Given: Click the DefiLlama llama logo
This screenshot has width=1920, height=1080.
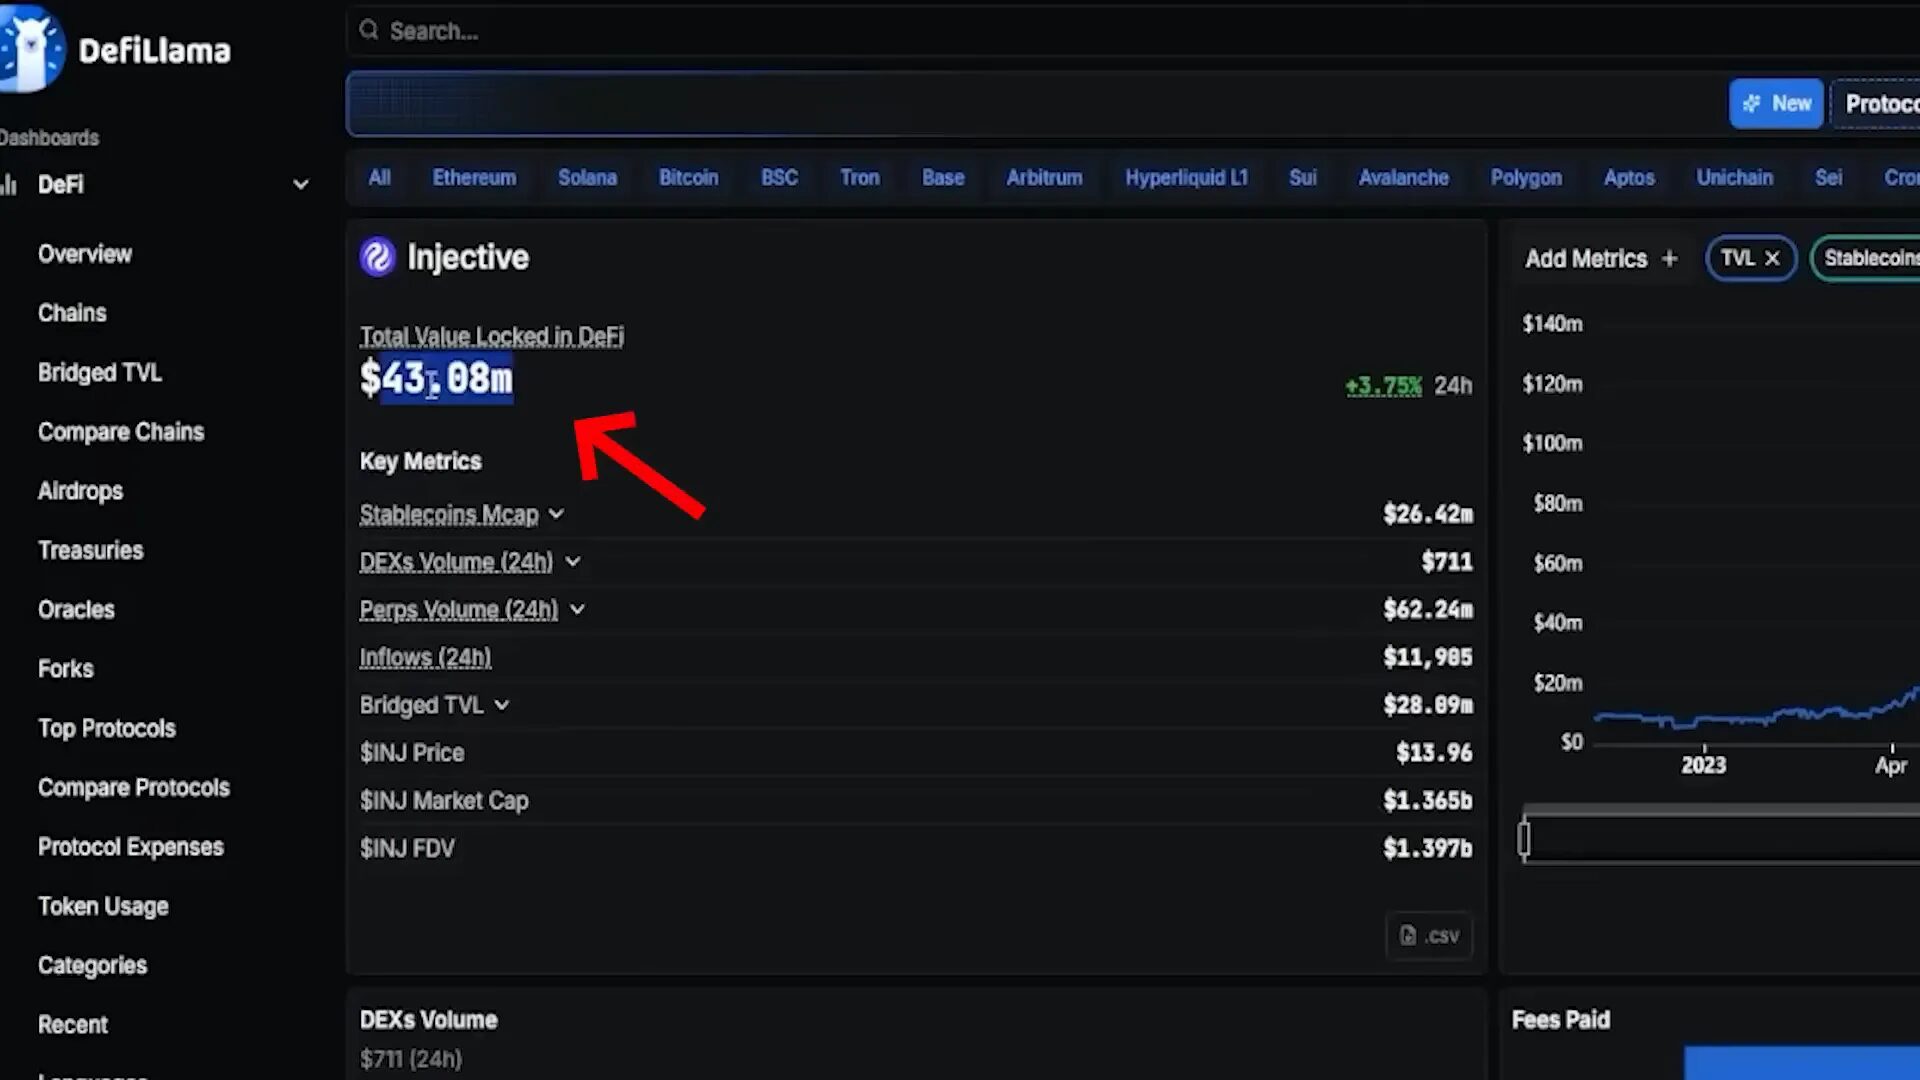Looking at the screenshot, I should point(35,48).
